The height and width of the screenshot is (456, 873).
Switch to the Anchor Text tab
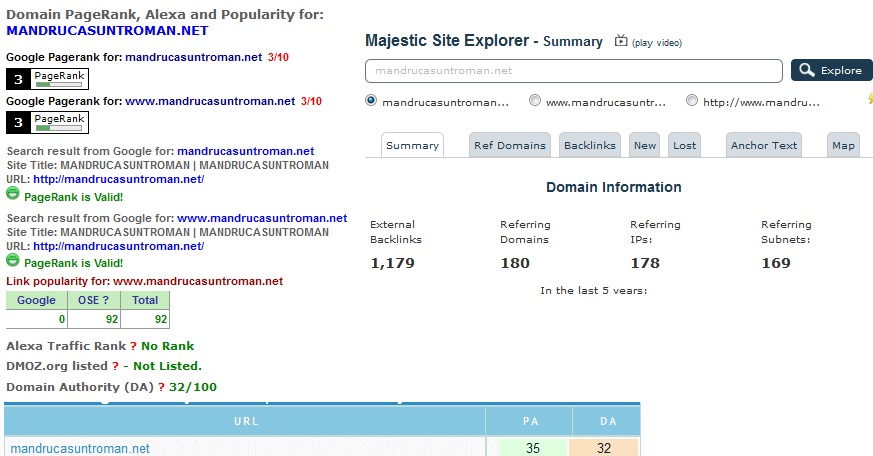764,145
